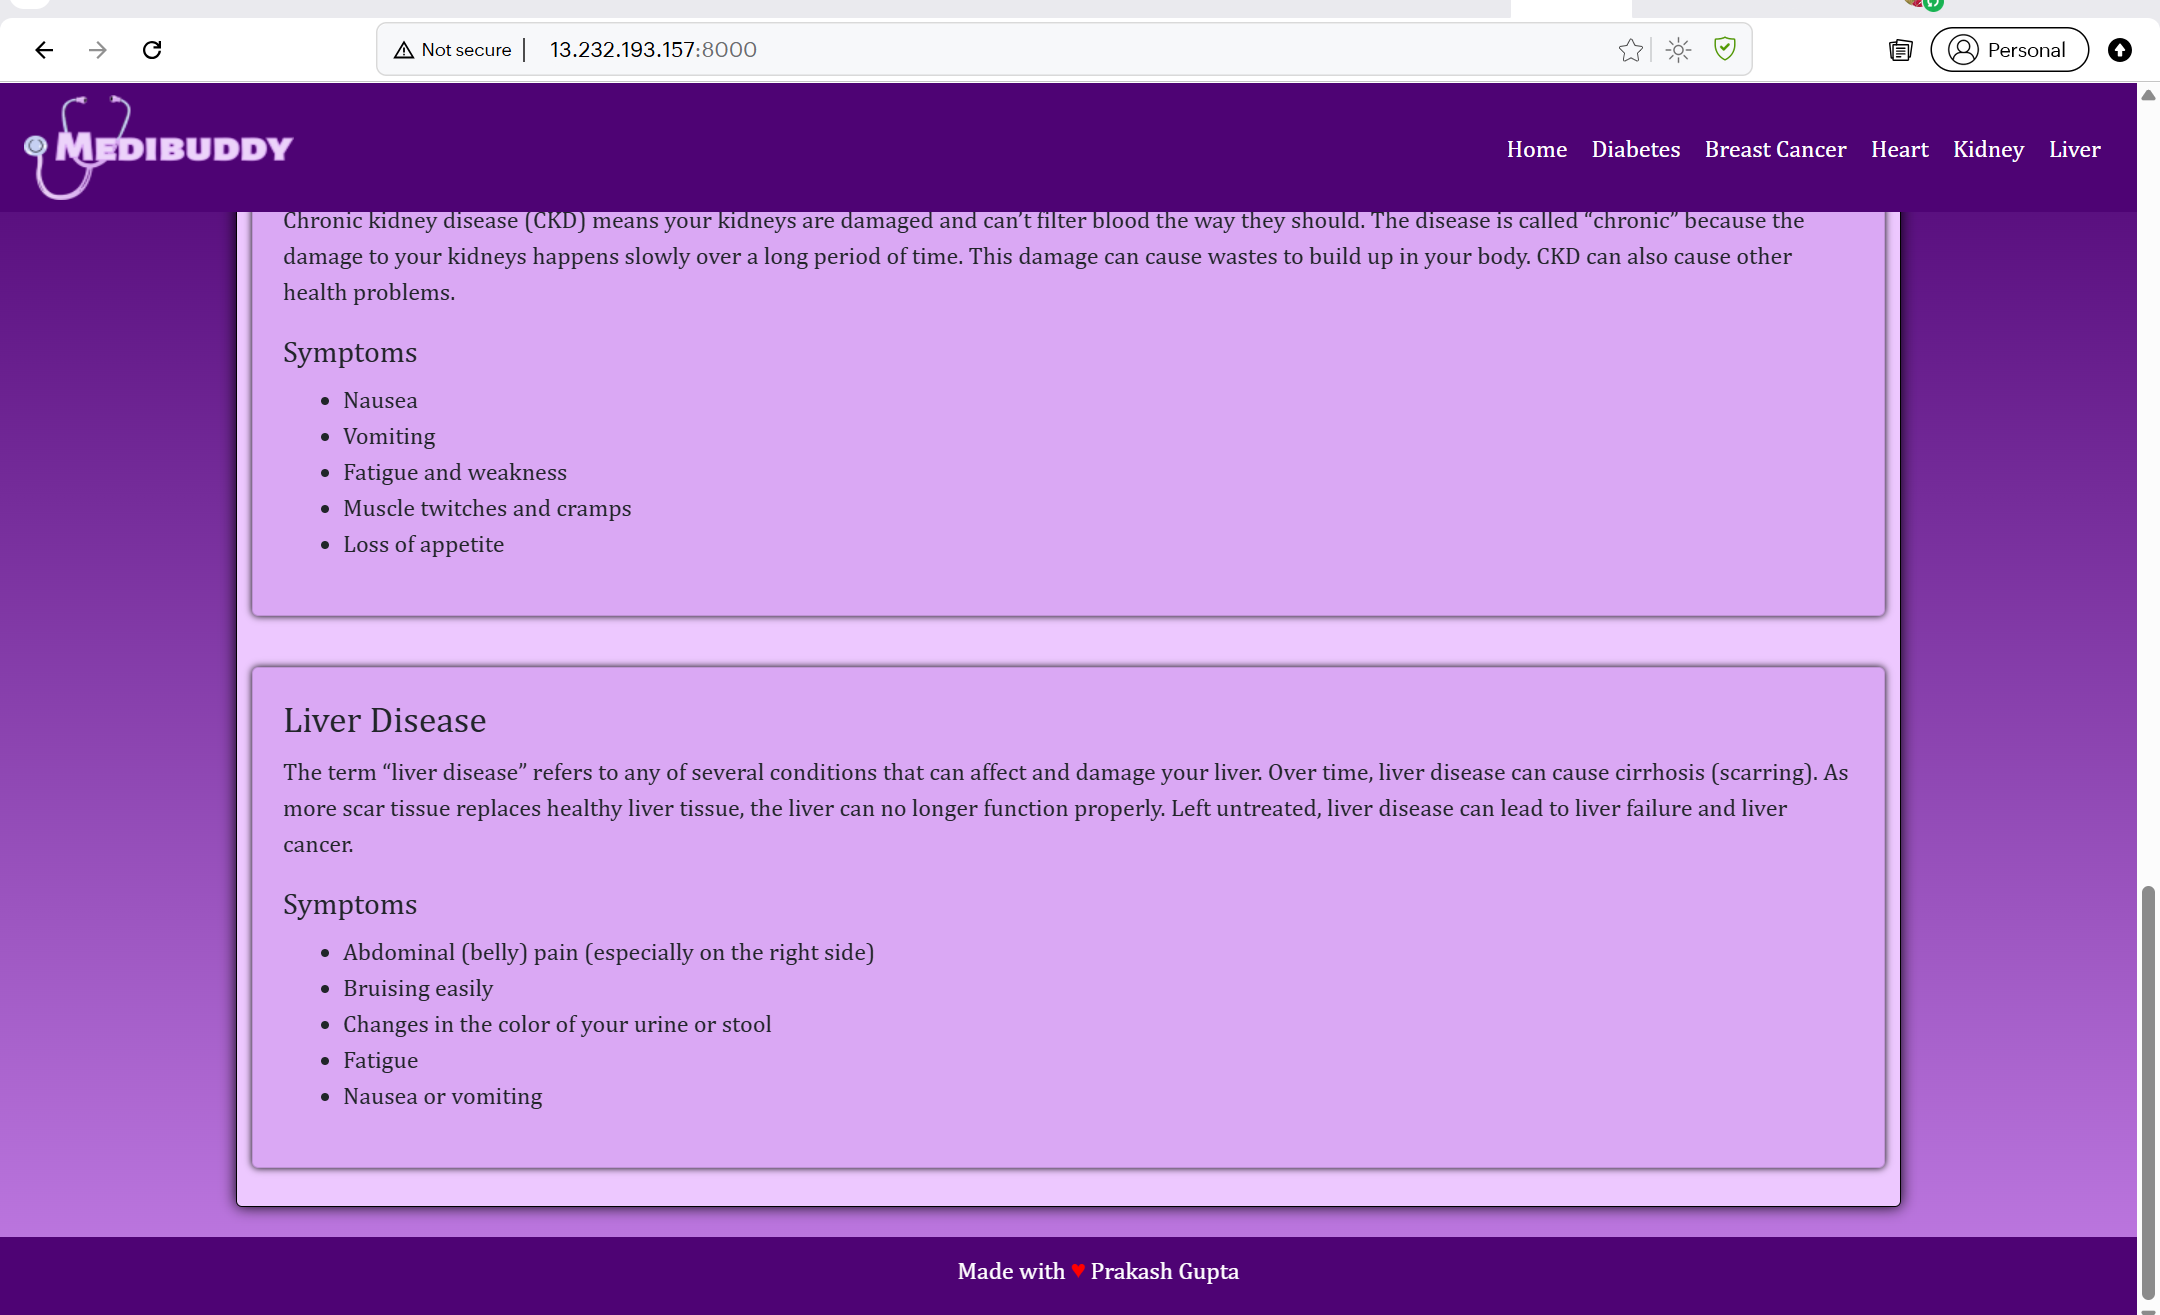
Task: Click the Not secure warning icon
Action: 404,49
